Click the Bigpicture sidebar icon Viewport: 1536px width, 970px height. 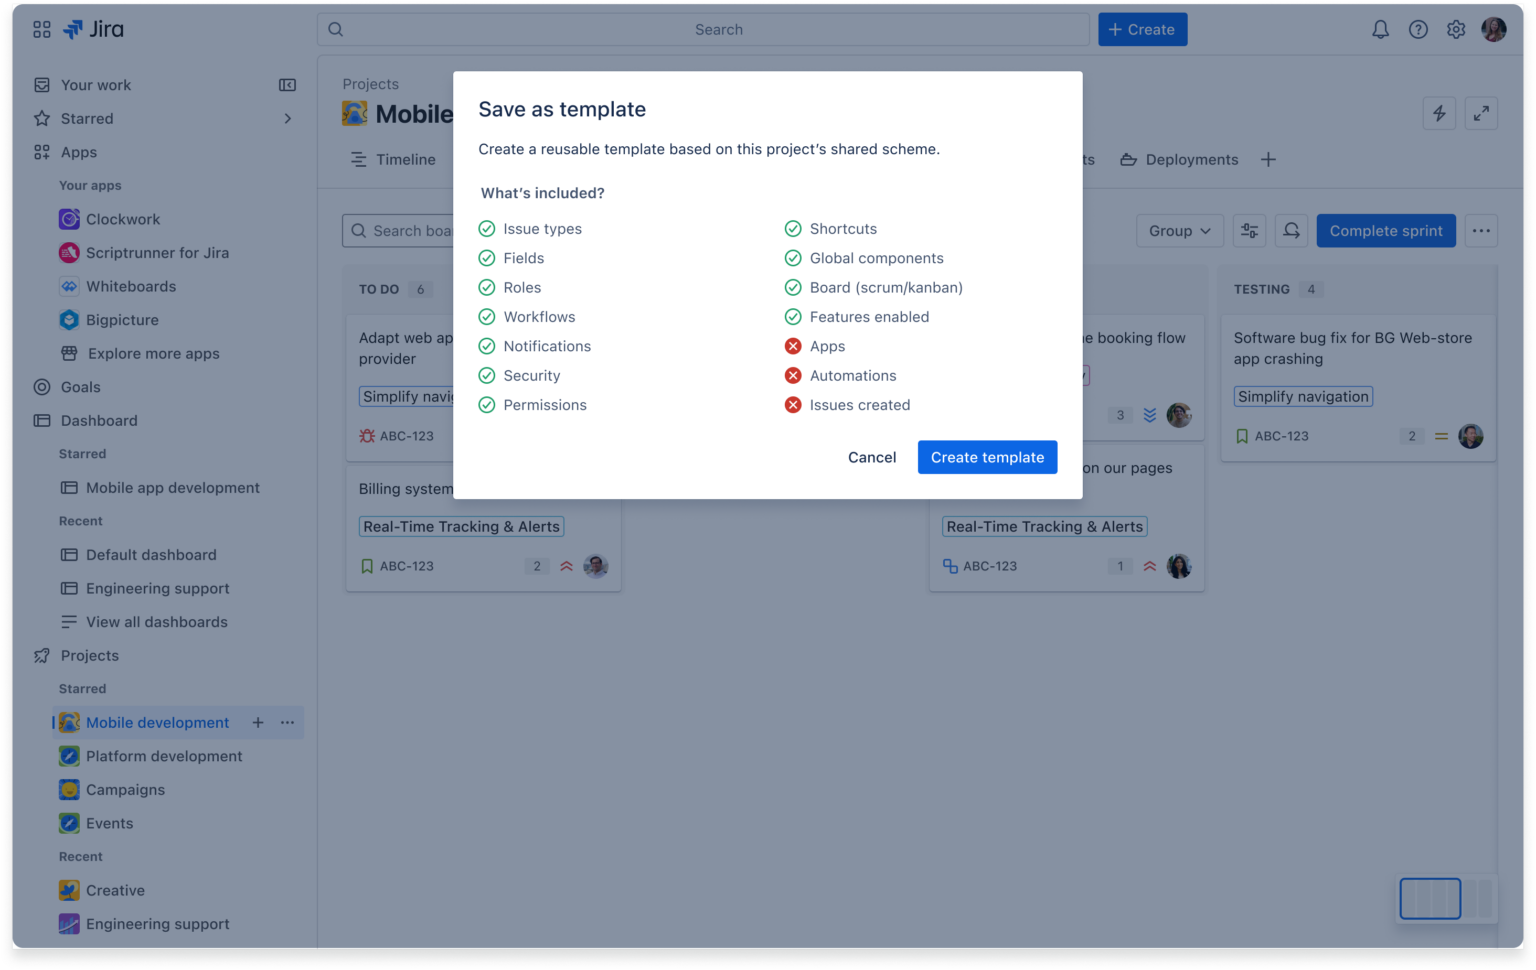pyautogui.click(x=68, y=320)
